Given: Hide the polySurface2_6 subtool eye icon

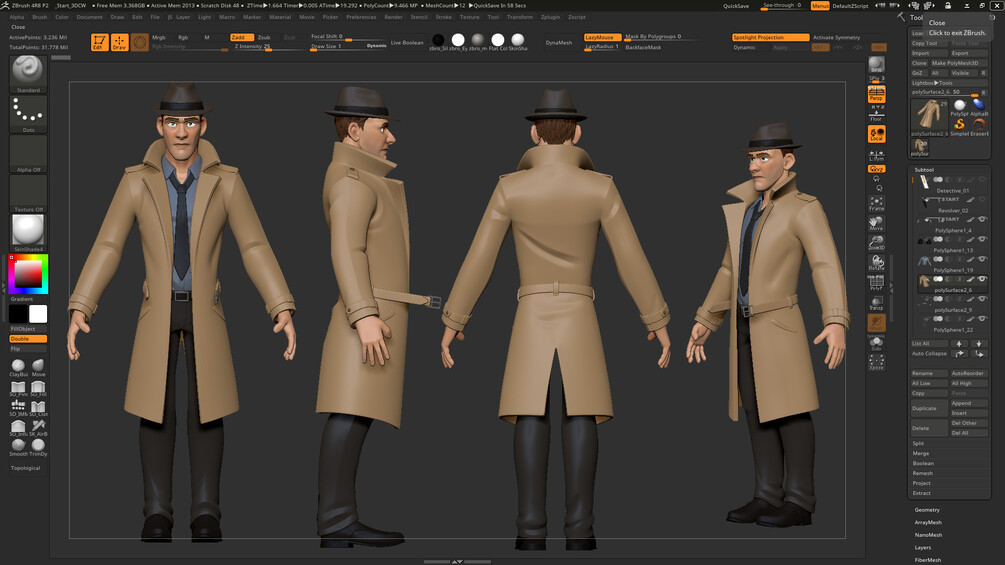Looking at the screenshot, I should click(982, 279).
